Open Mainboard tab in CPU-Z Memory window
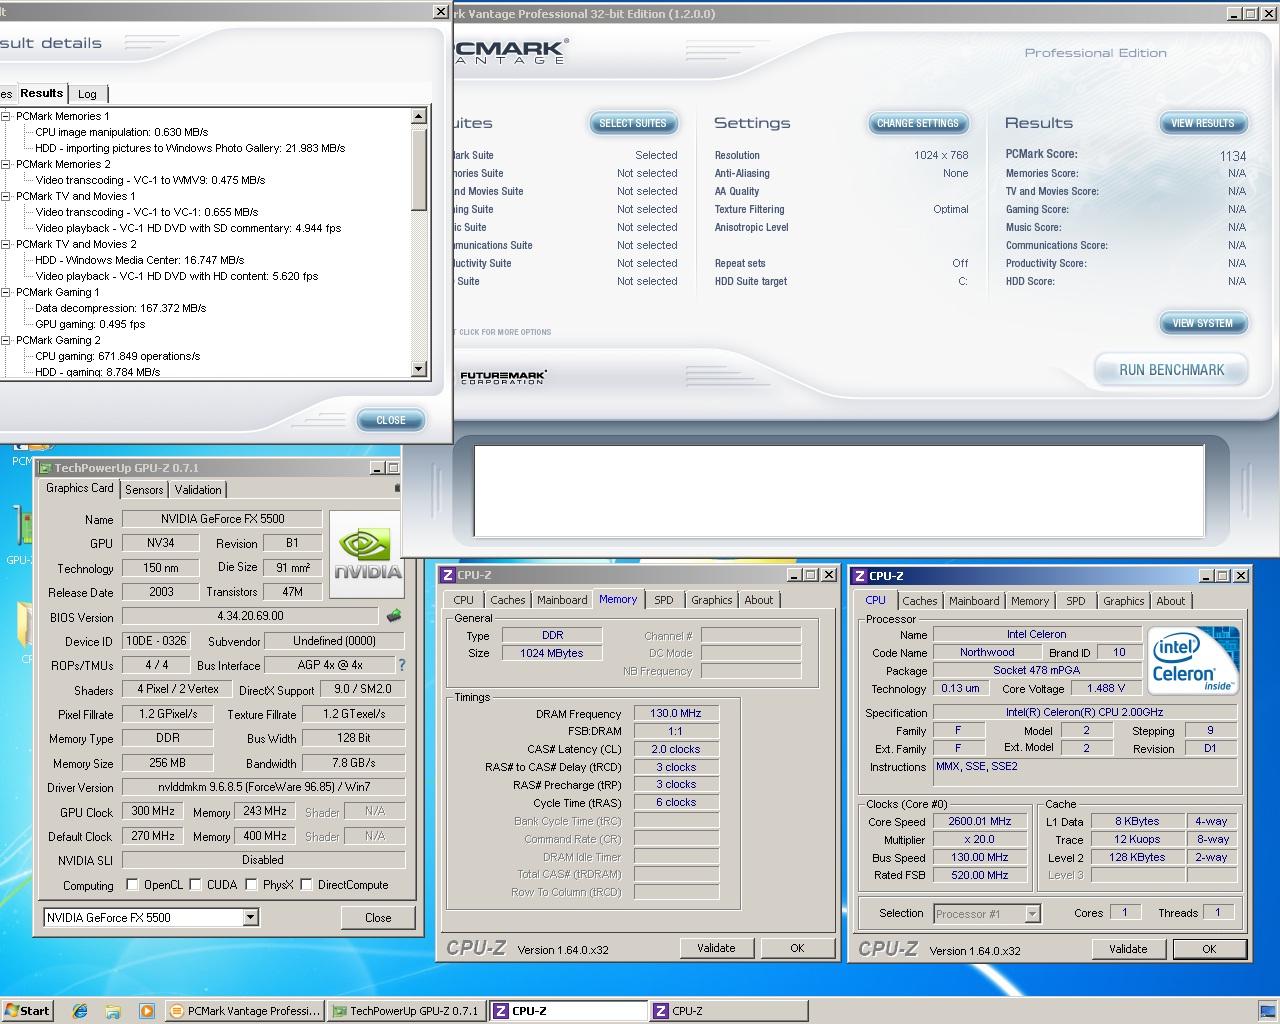Viewport: 1280px width, 1024px height. (562, 600)
